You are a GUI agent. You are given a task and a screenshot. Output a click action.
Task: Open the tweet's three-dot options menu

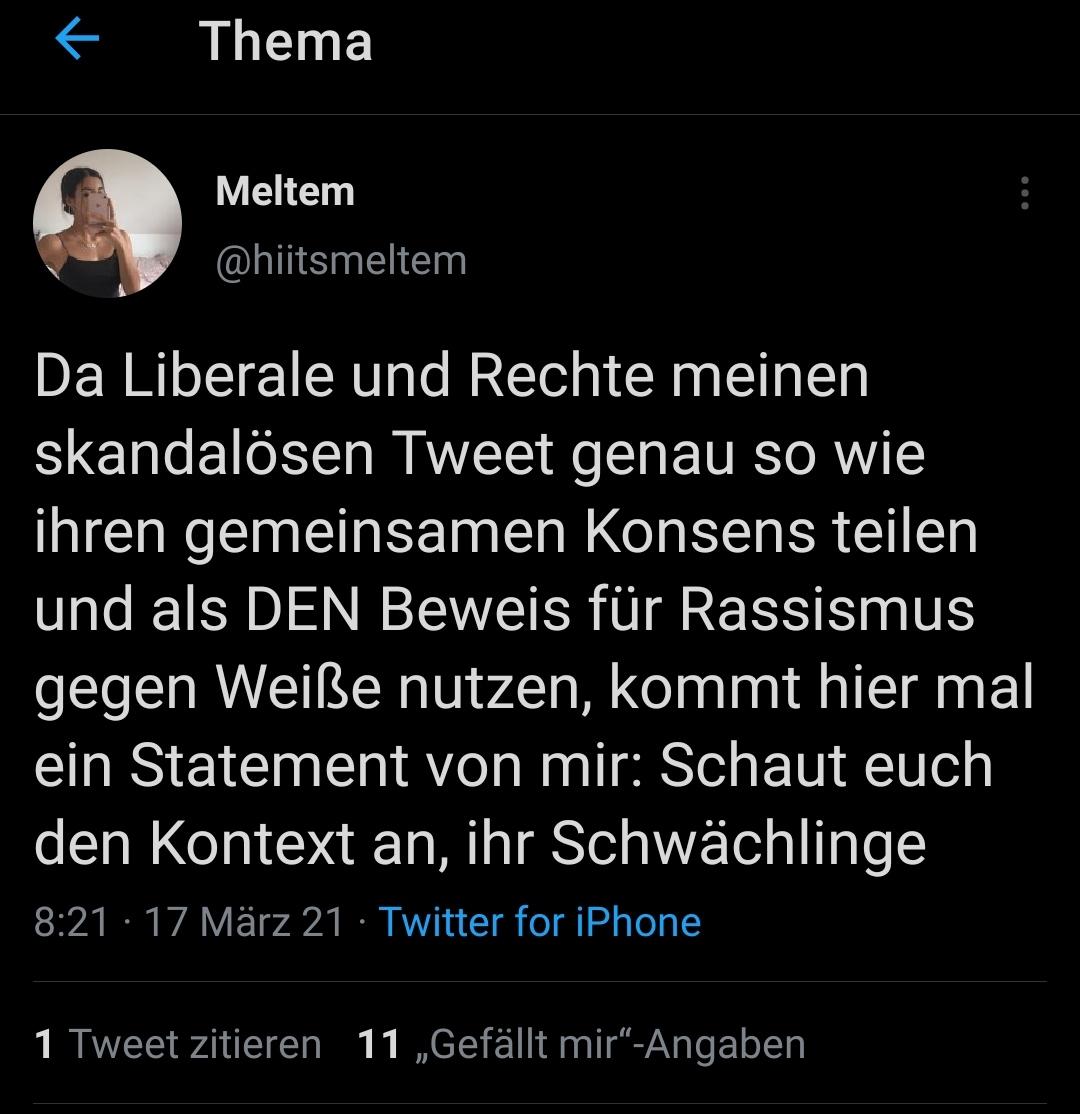pyautogui.click(x=1025, y=193)
